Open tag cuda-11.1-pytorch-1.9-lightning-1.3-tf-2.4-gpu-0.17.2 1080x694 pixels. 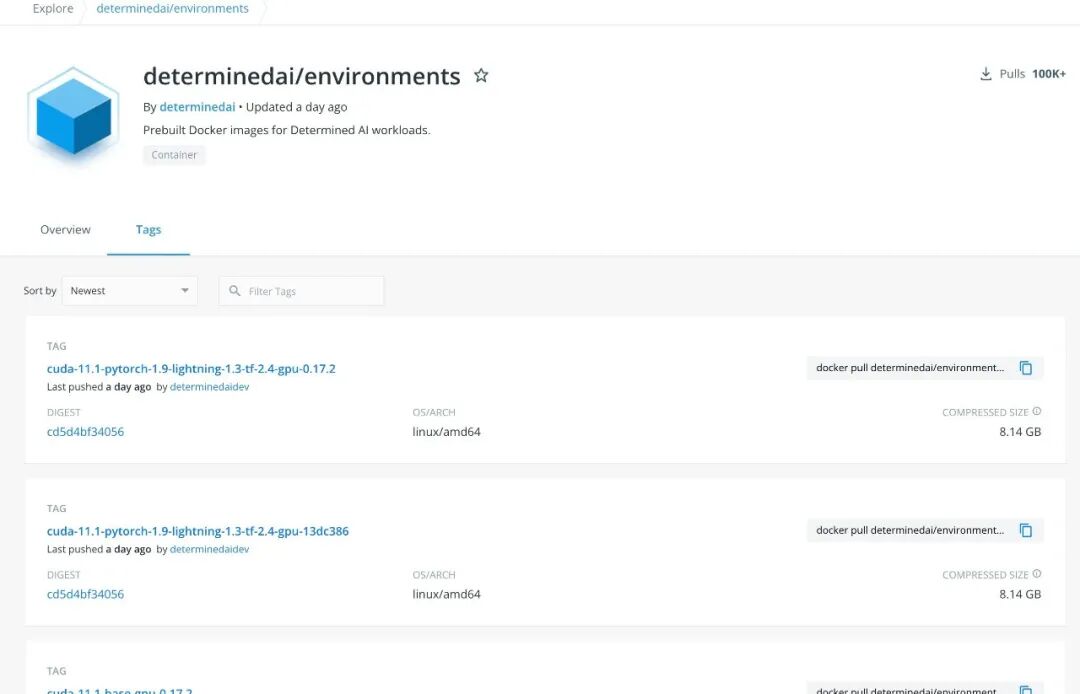(x=191, y=368)
